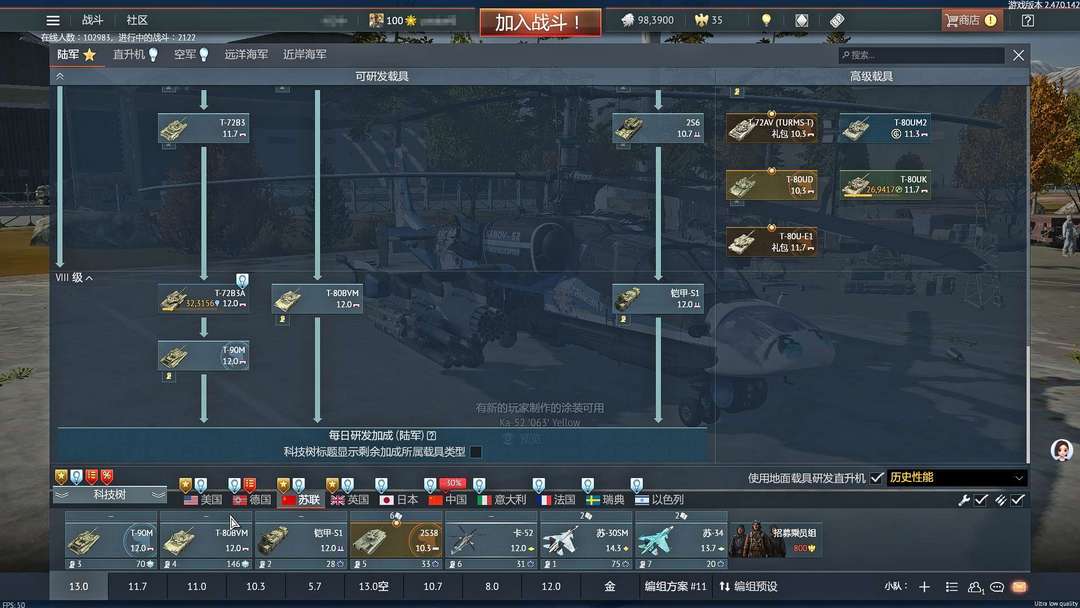Viewport: 1080px width, 608px height.
Task: Open the 战斗 battle menu
Action: click(x=92, y=20)
